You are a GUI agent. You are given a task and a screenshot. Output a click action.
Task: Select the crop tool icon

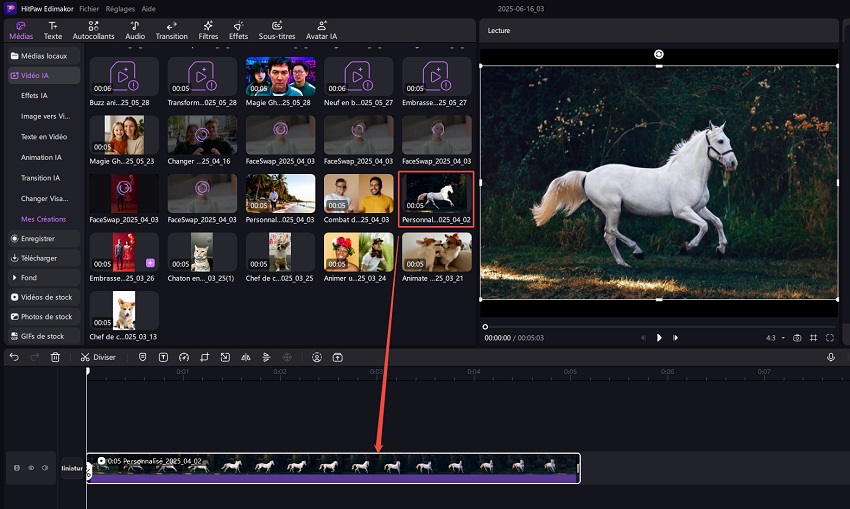coord(204,357)
